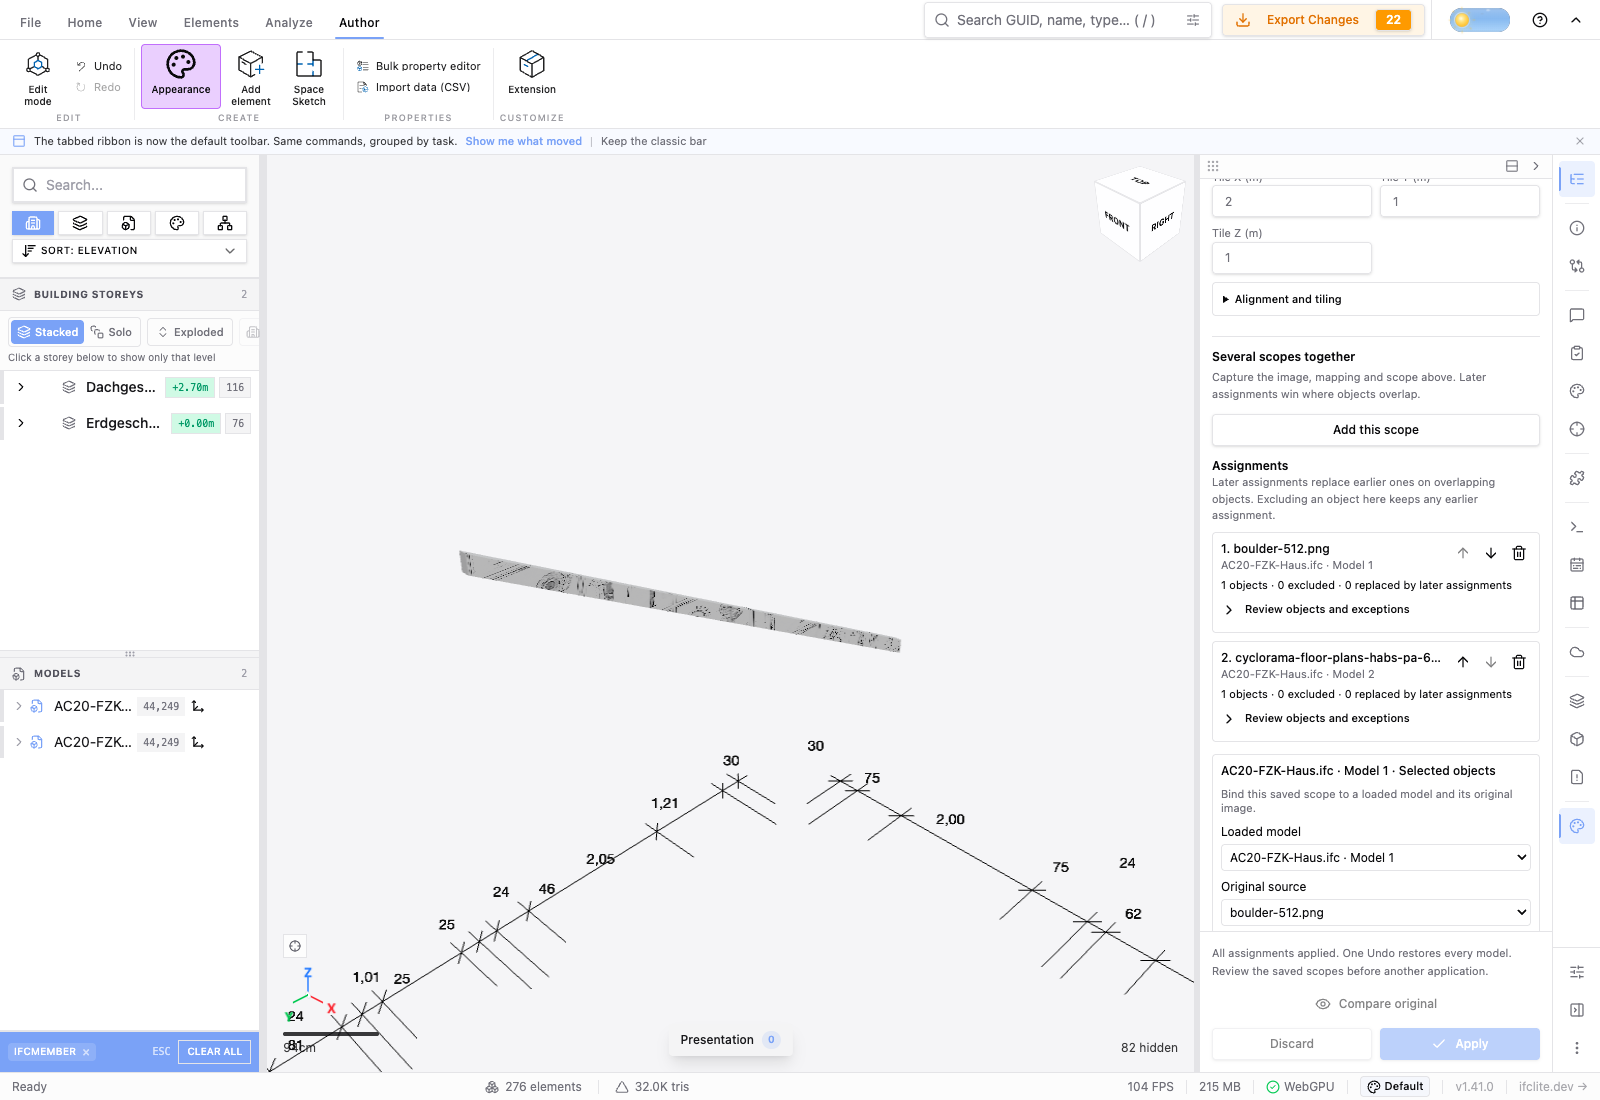Open the Sort: Elevation dropdown
Viewport: 1600px width, 1100px height.
[129, 251]
